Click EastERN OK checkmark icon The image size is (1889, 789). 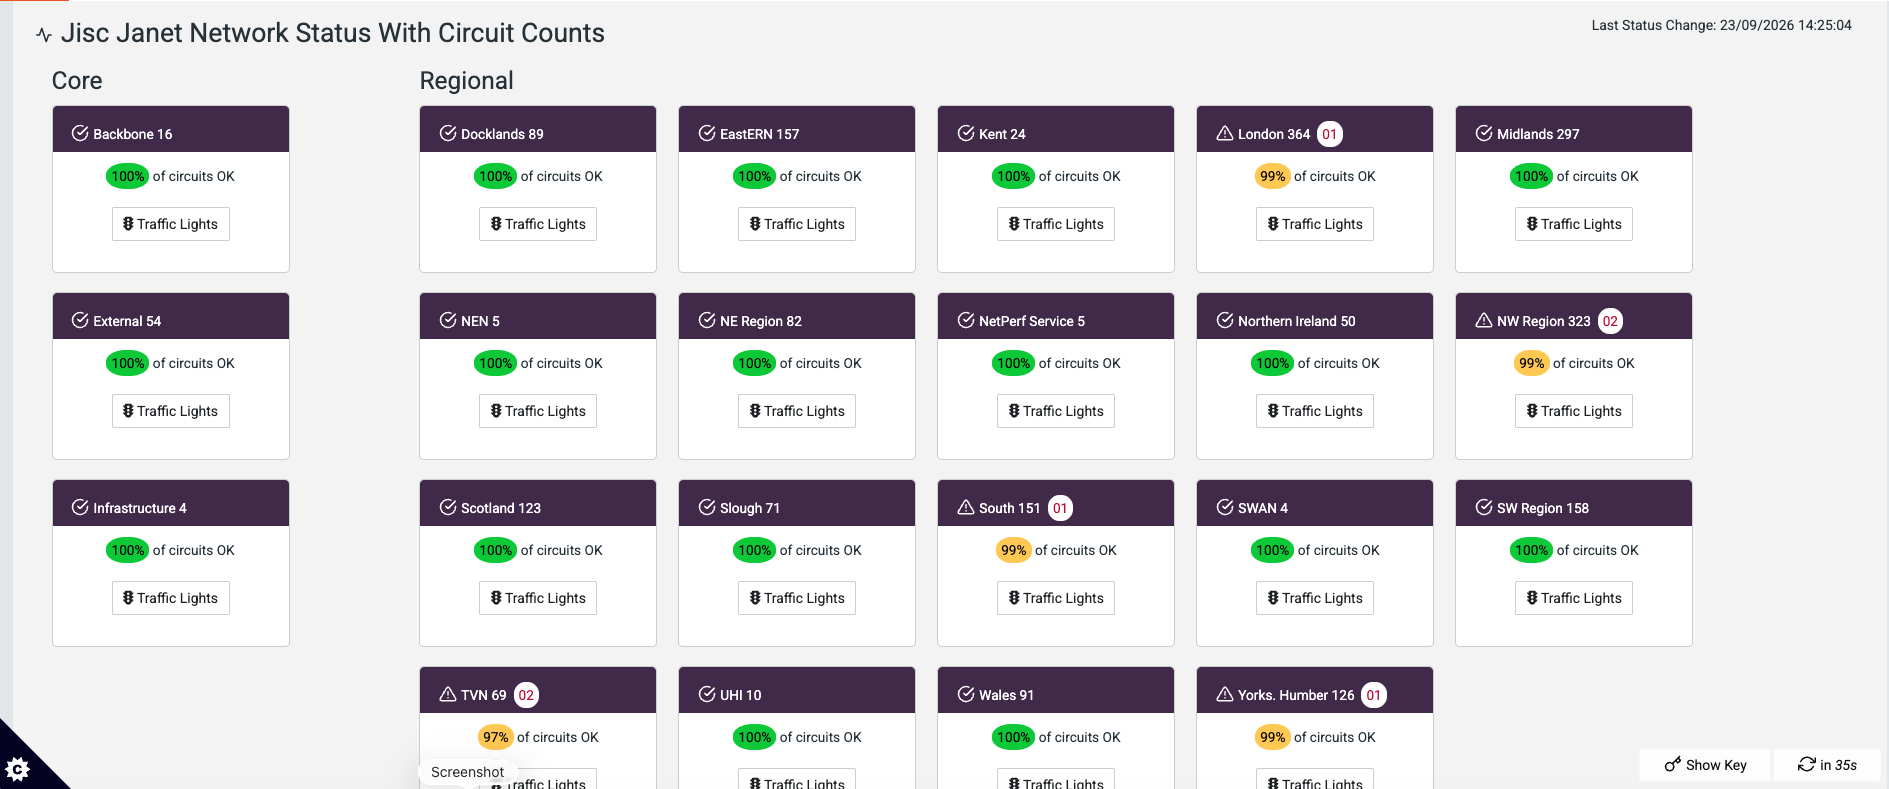pos(707,133)
